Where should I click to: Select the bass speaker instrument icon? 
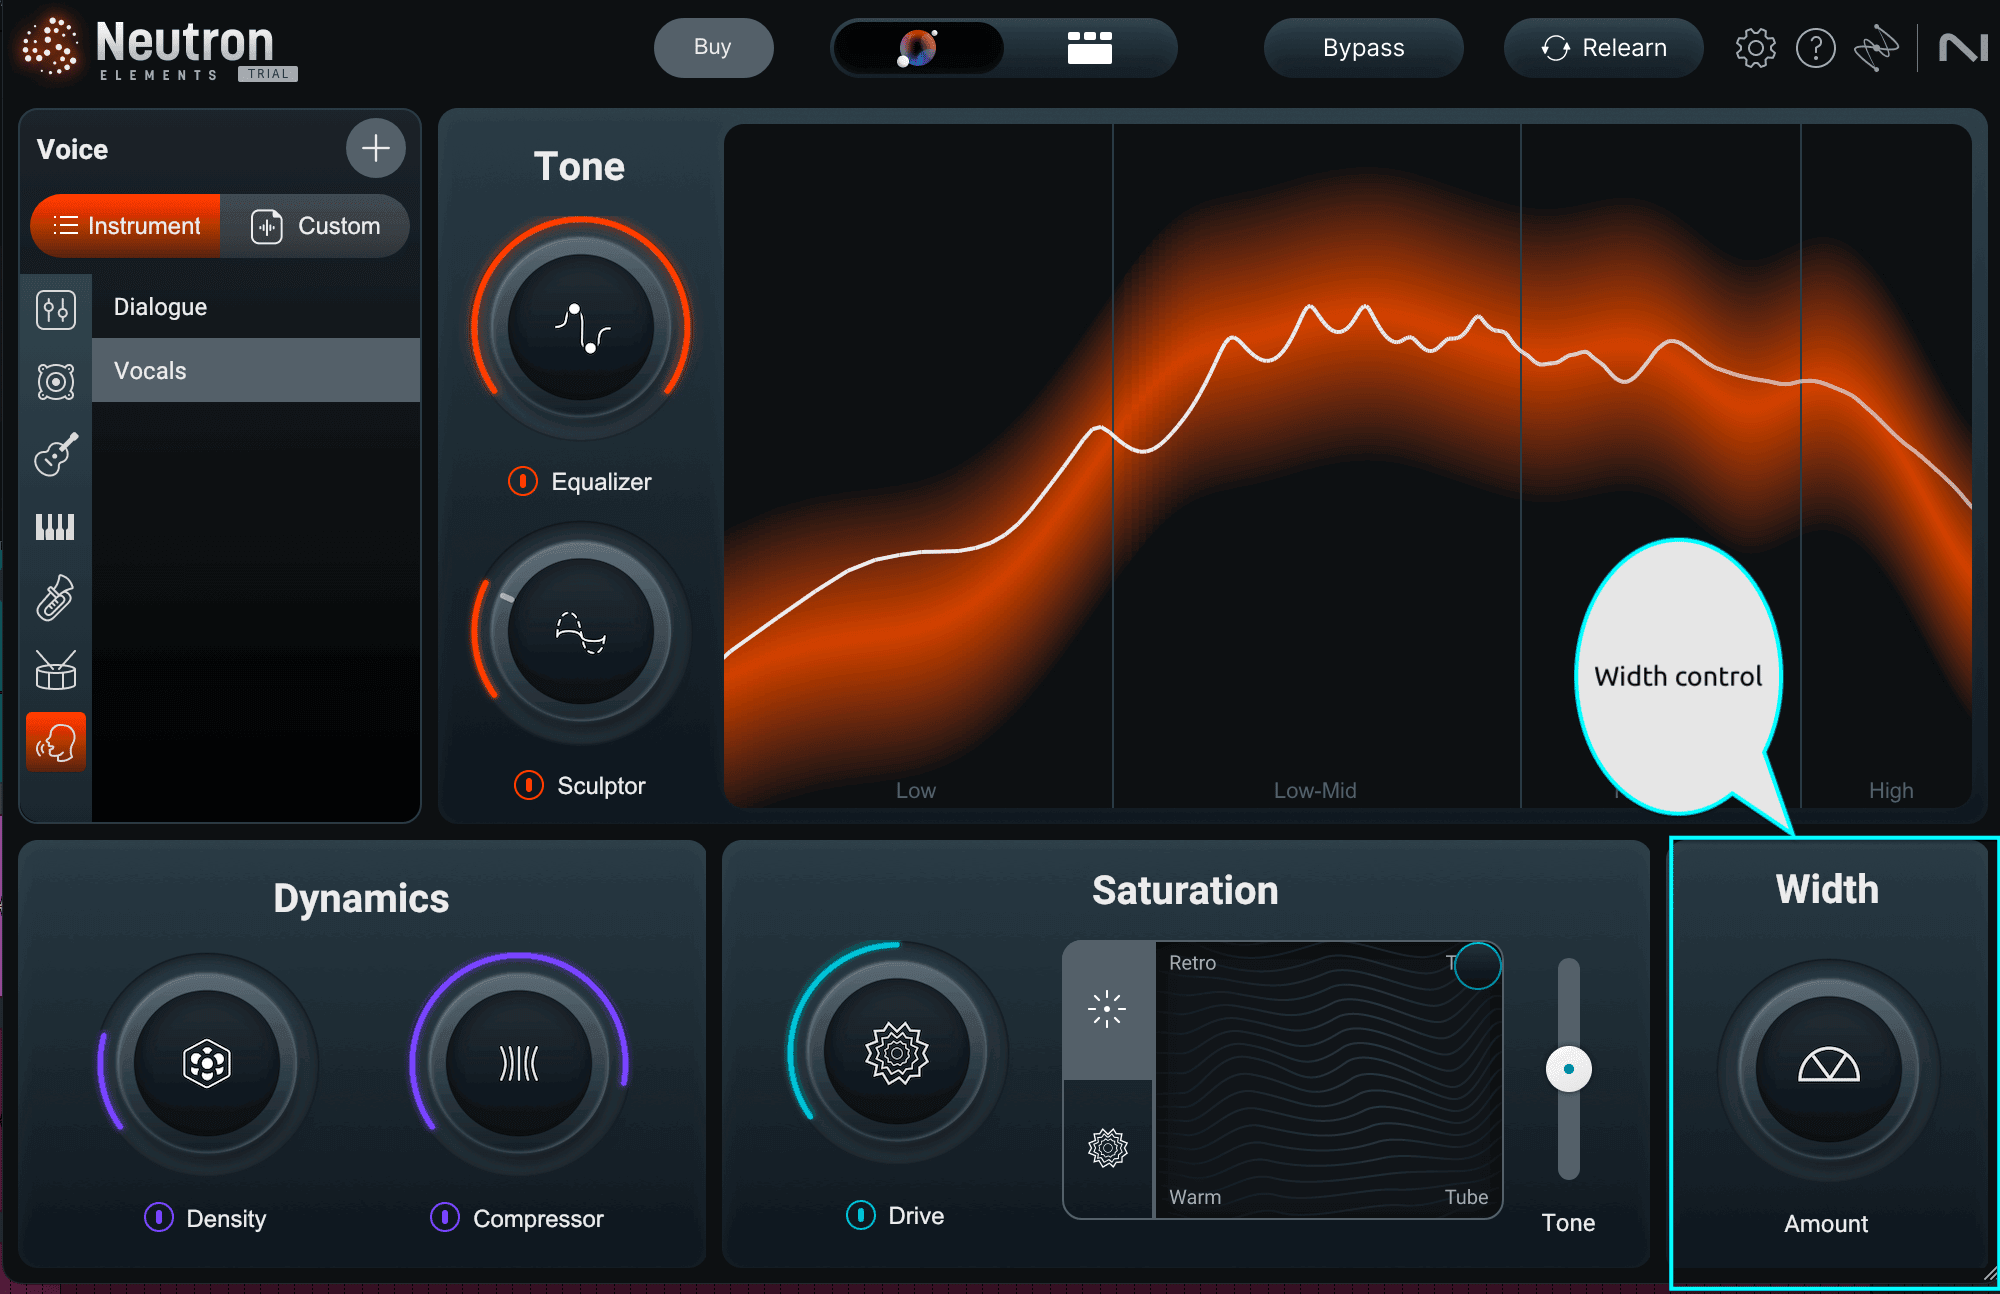pos(56,382)
